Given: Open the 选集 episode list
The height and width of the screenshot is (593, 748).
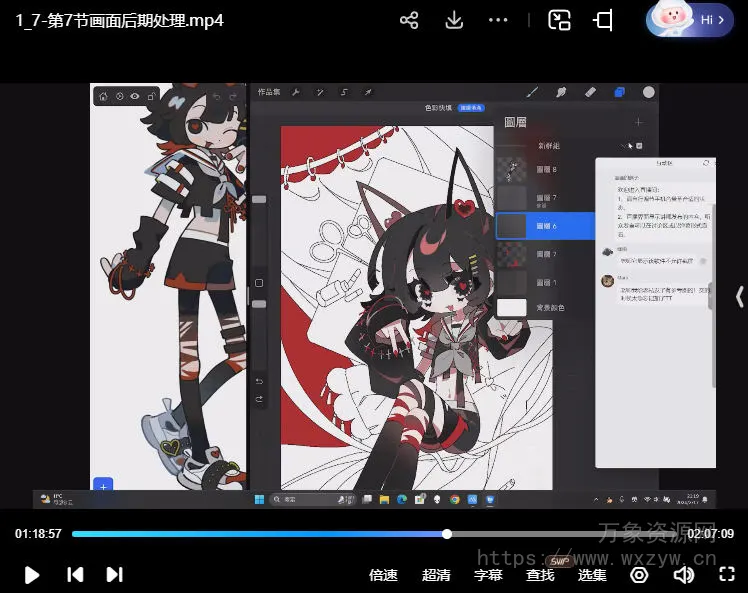Looking at the screenshot, I should click(592, 575).
